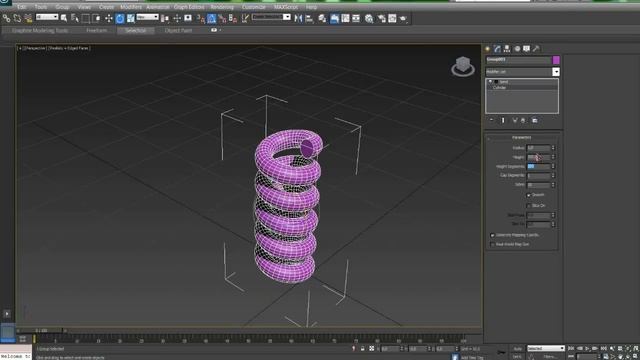This screenshot has width=640, height=360.
Task: Click Remove Modifier from stack icon
Action: (x=523, y=120)
